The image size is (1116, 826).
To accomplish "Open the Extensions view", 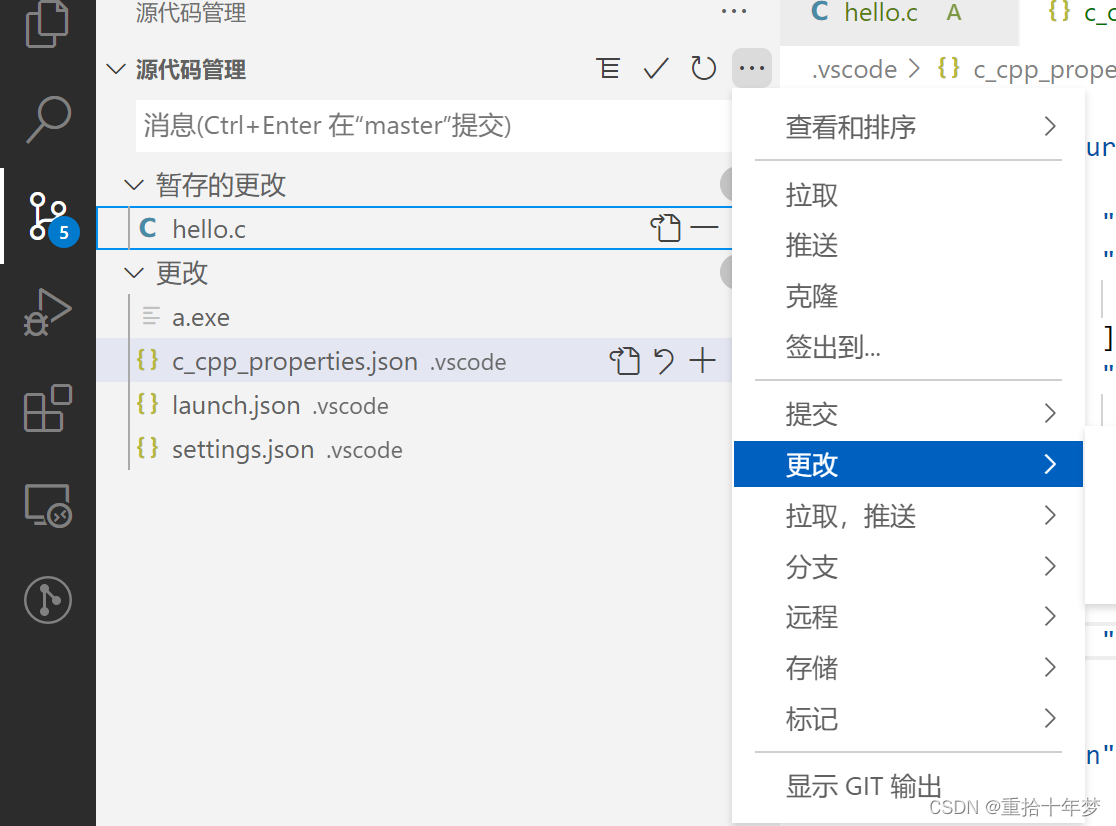I will pos(47,409).
